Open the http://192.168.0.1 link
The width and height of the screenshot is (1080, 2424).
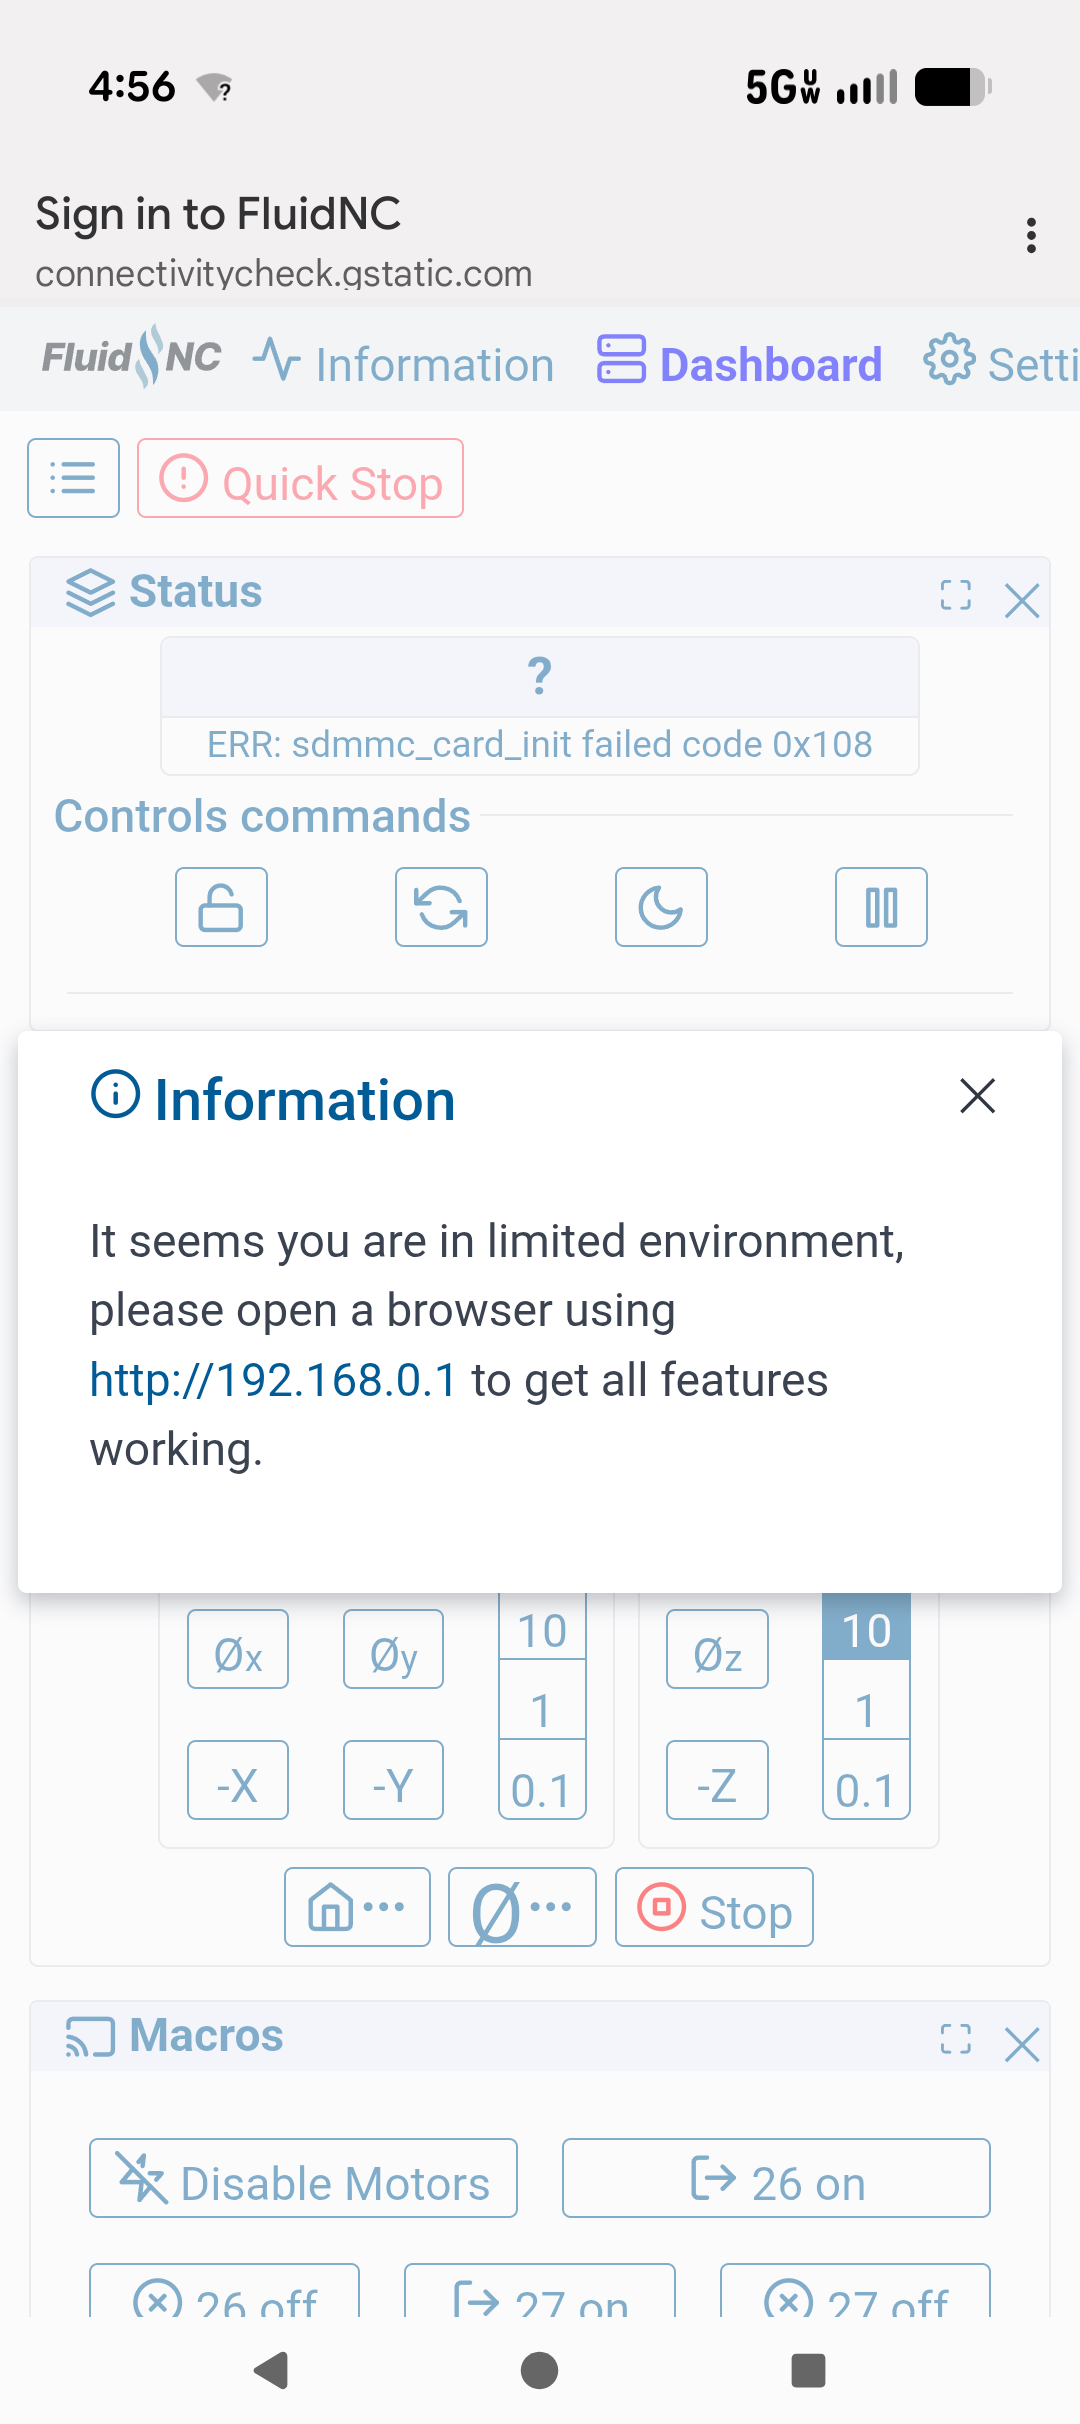(273, 1380)
